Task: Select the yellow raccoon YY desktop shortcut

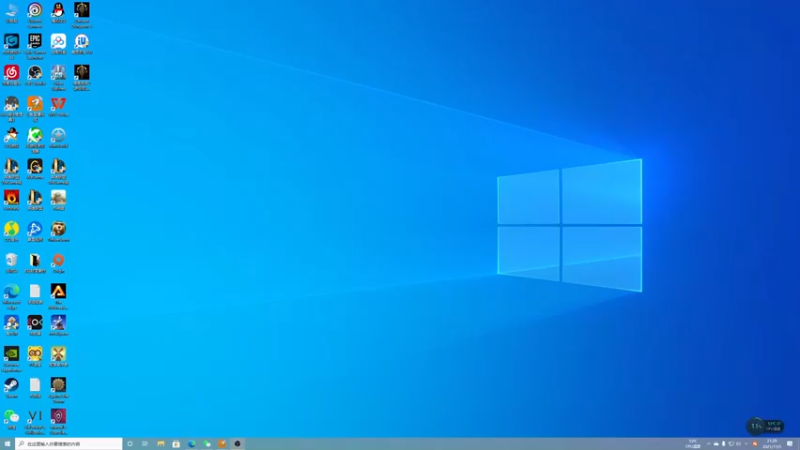Action: coord(35,356)
